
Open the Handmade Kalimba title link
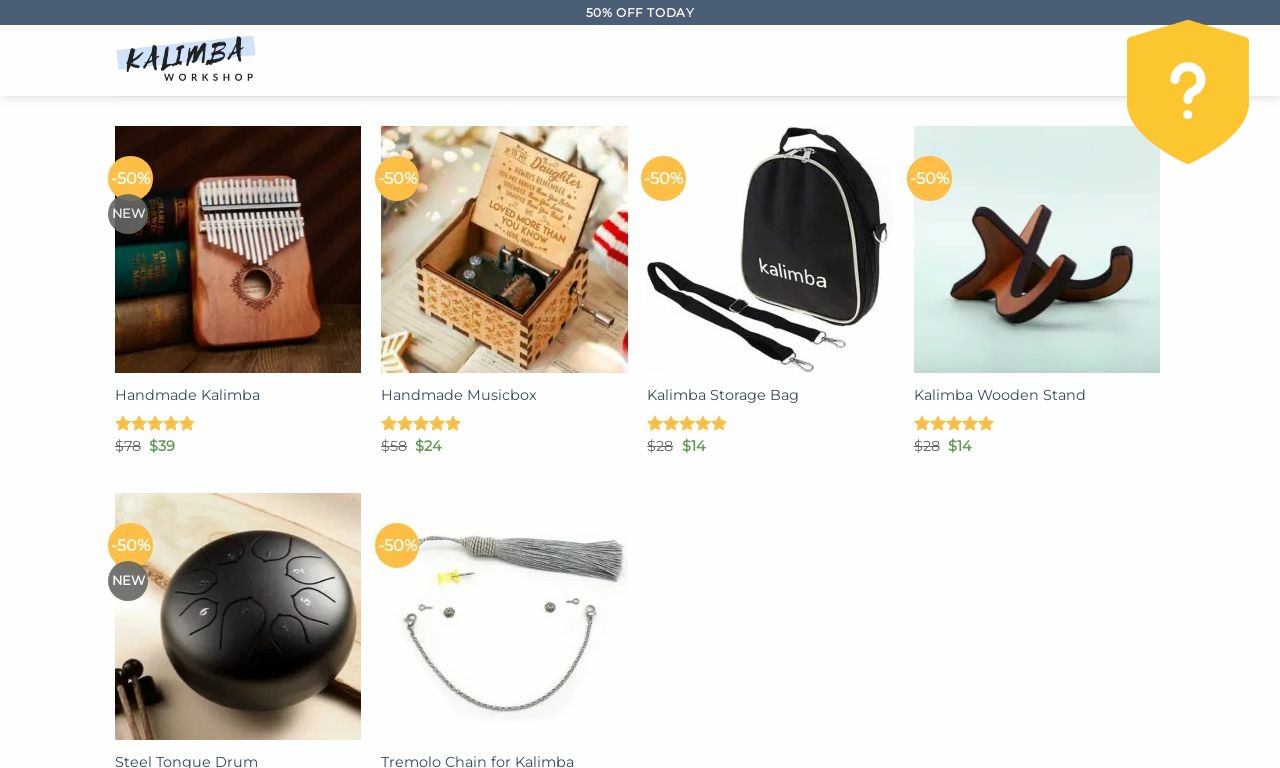click(187, 395)
